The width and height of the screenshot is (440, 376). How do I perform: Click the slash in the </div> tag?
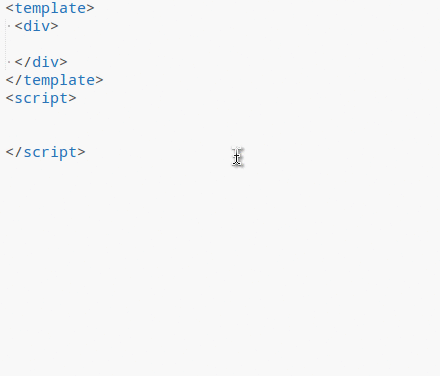(28, 62)
